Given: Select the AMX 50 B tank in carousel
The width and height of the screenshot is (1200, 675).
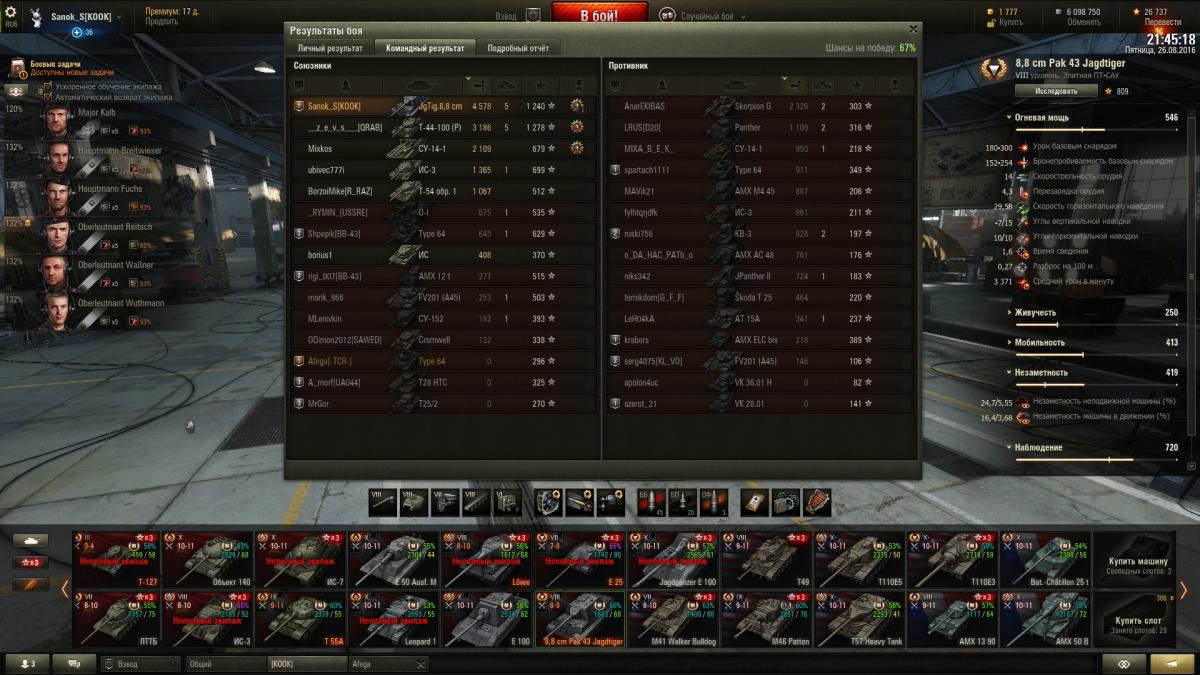Looking at the screenshot, I should [x=1046, y=619].
